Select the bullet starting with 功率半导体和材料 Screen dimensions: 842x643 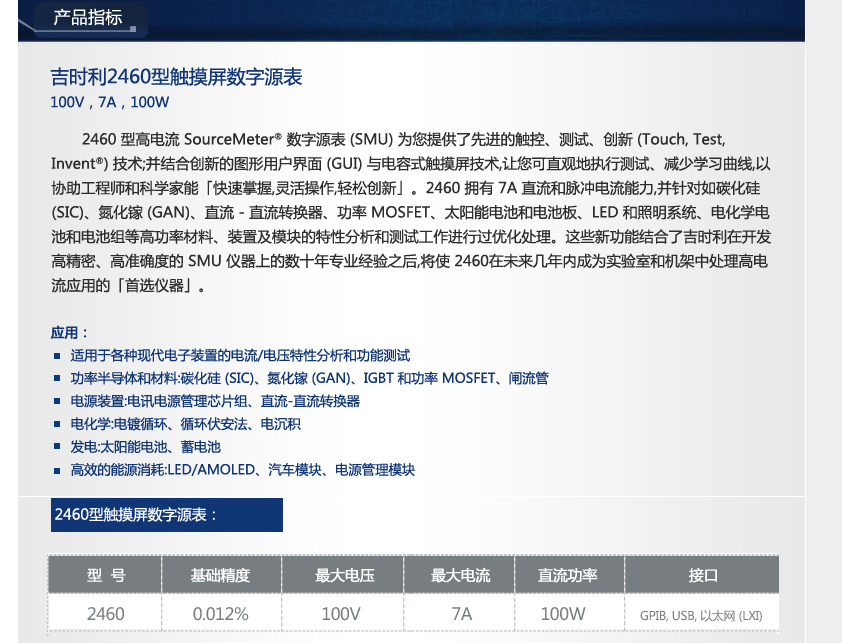(x=309, y=378)
